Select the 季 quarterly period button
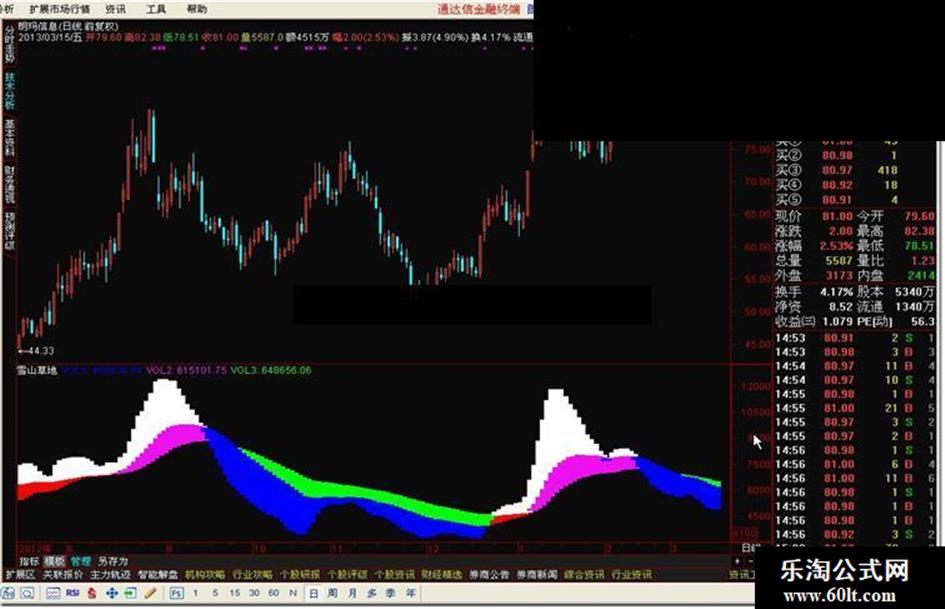 [x=391, y=593]
